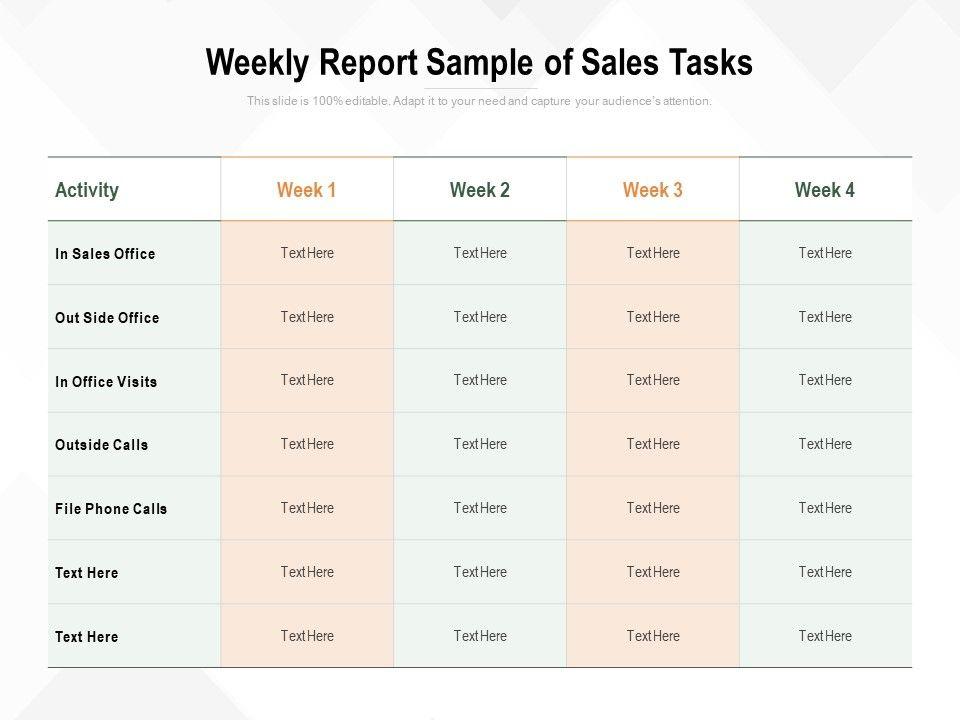Click the Week 3 cell for In Office Visits

coord(653,380)
